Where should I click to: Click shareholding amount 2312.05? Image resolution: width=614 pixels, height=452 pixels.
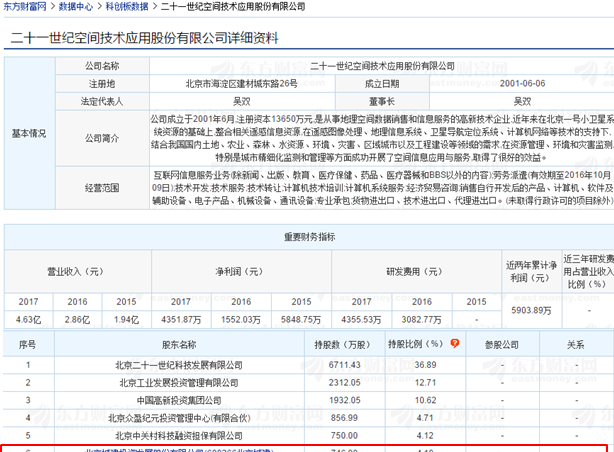(x=345, y=383)
